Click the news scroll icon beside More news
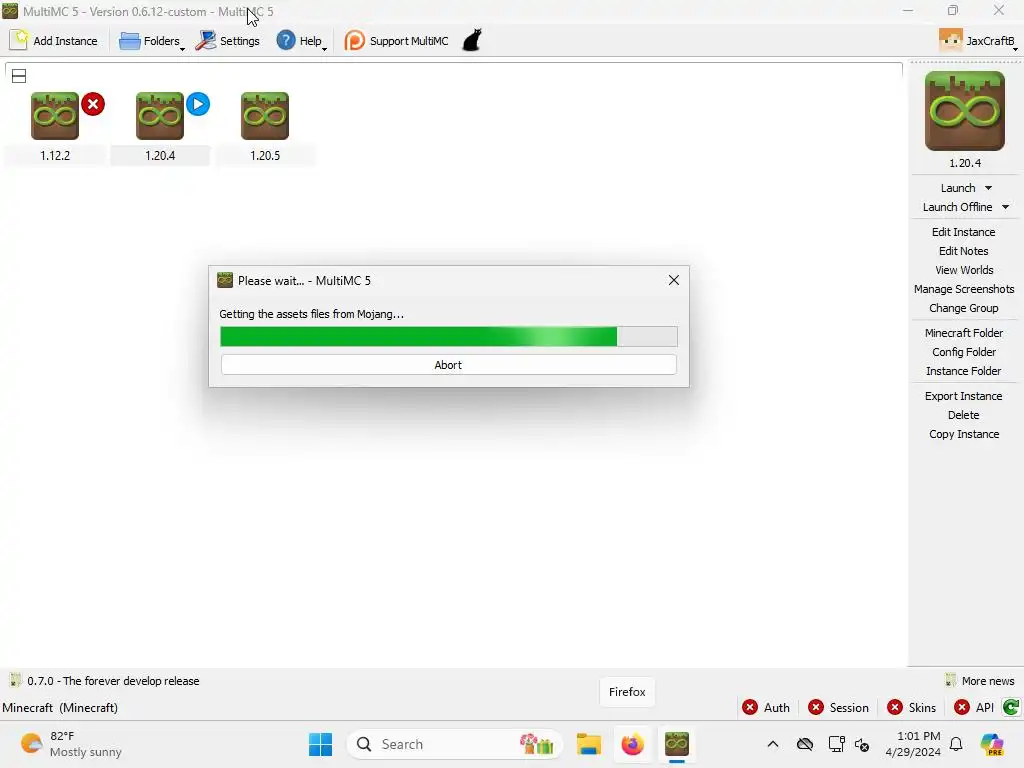Screen dimensions: 1024x768 (x=950, y=680)
